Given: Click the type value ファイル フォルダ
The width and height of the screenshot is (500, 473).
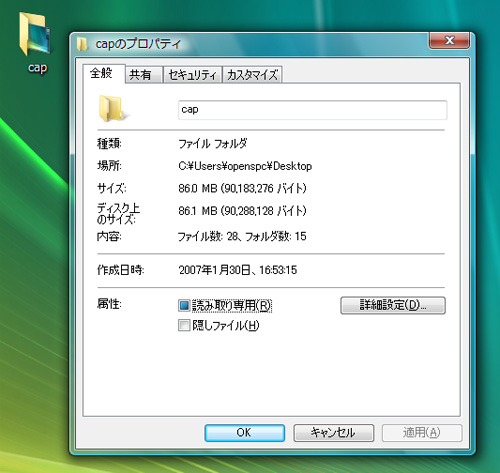Looking at the screenshot, I should pyautogui.click(x=213, y=144).
